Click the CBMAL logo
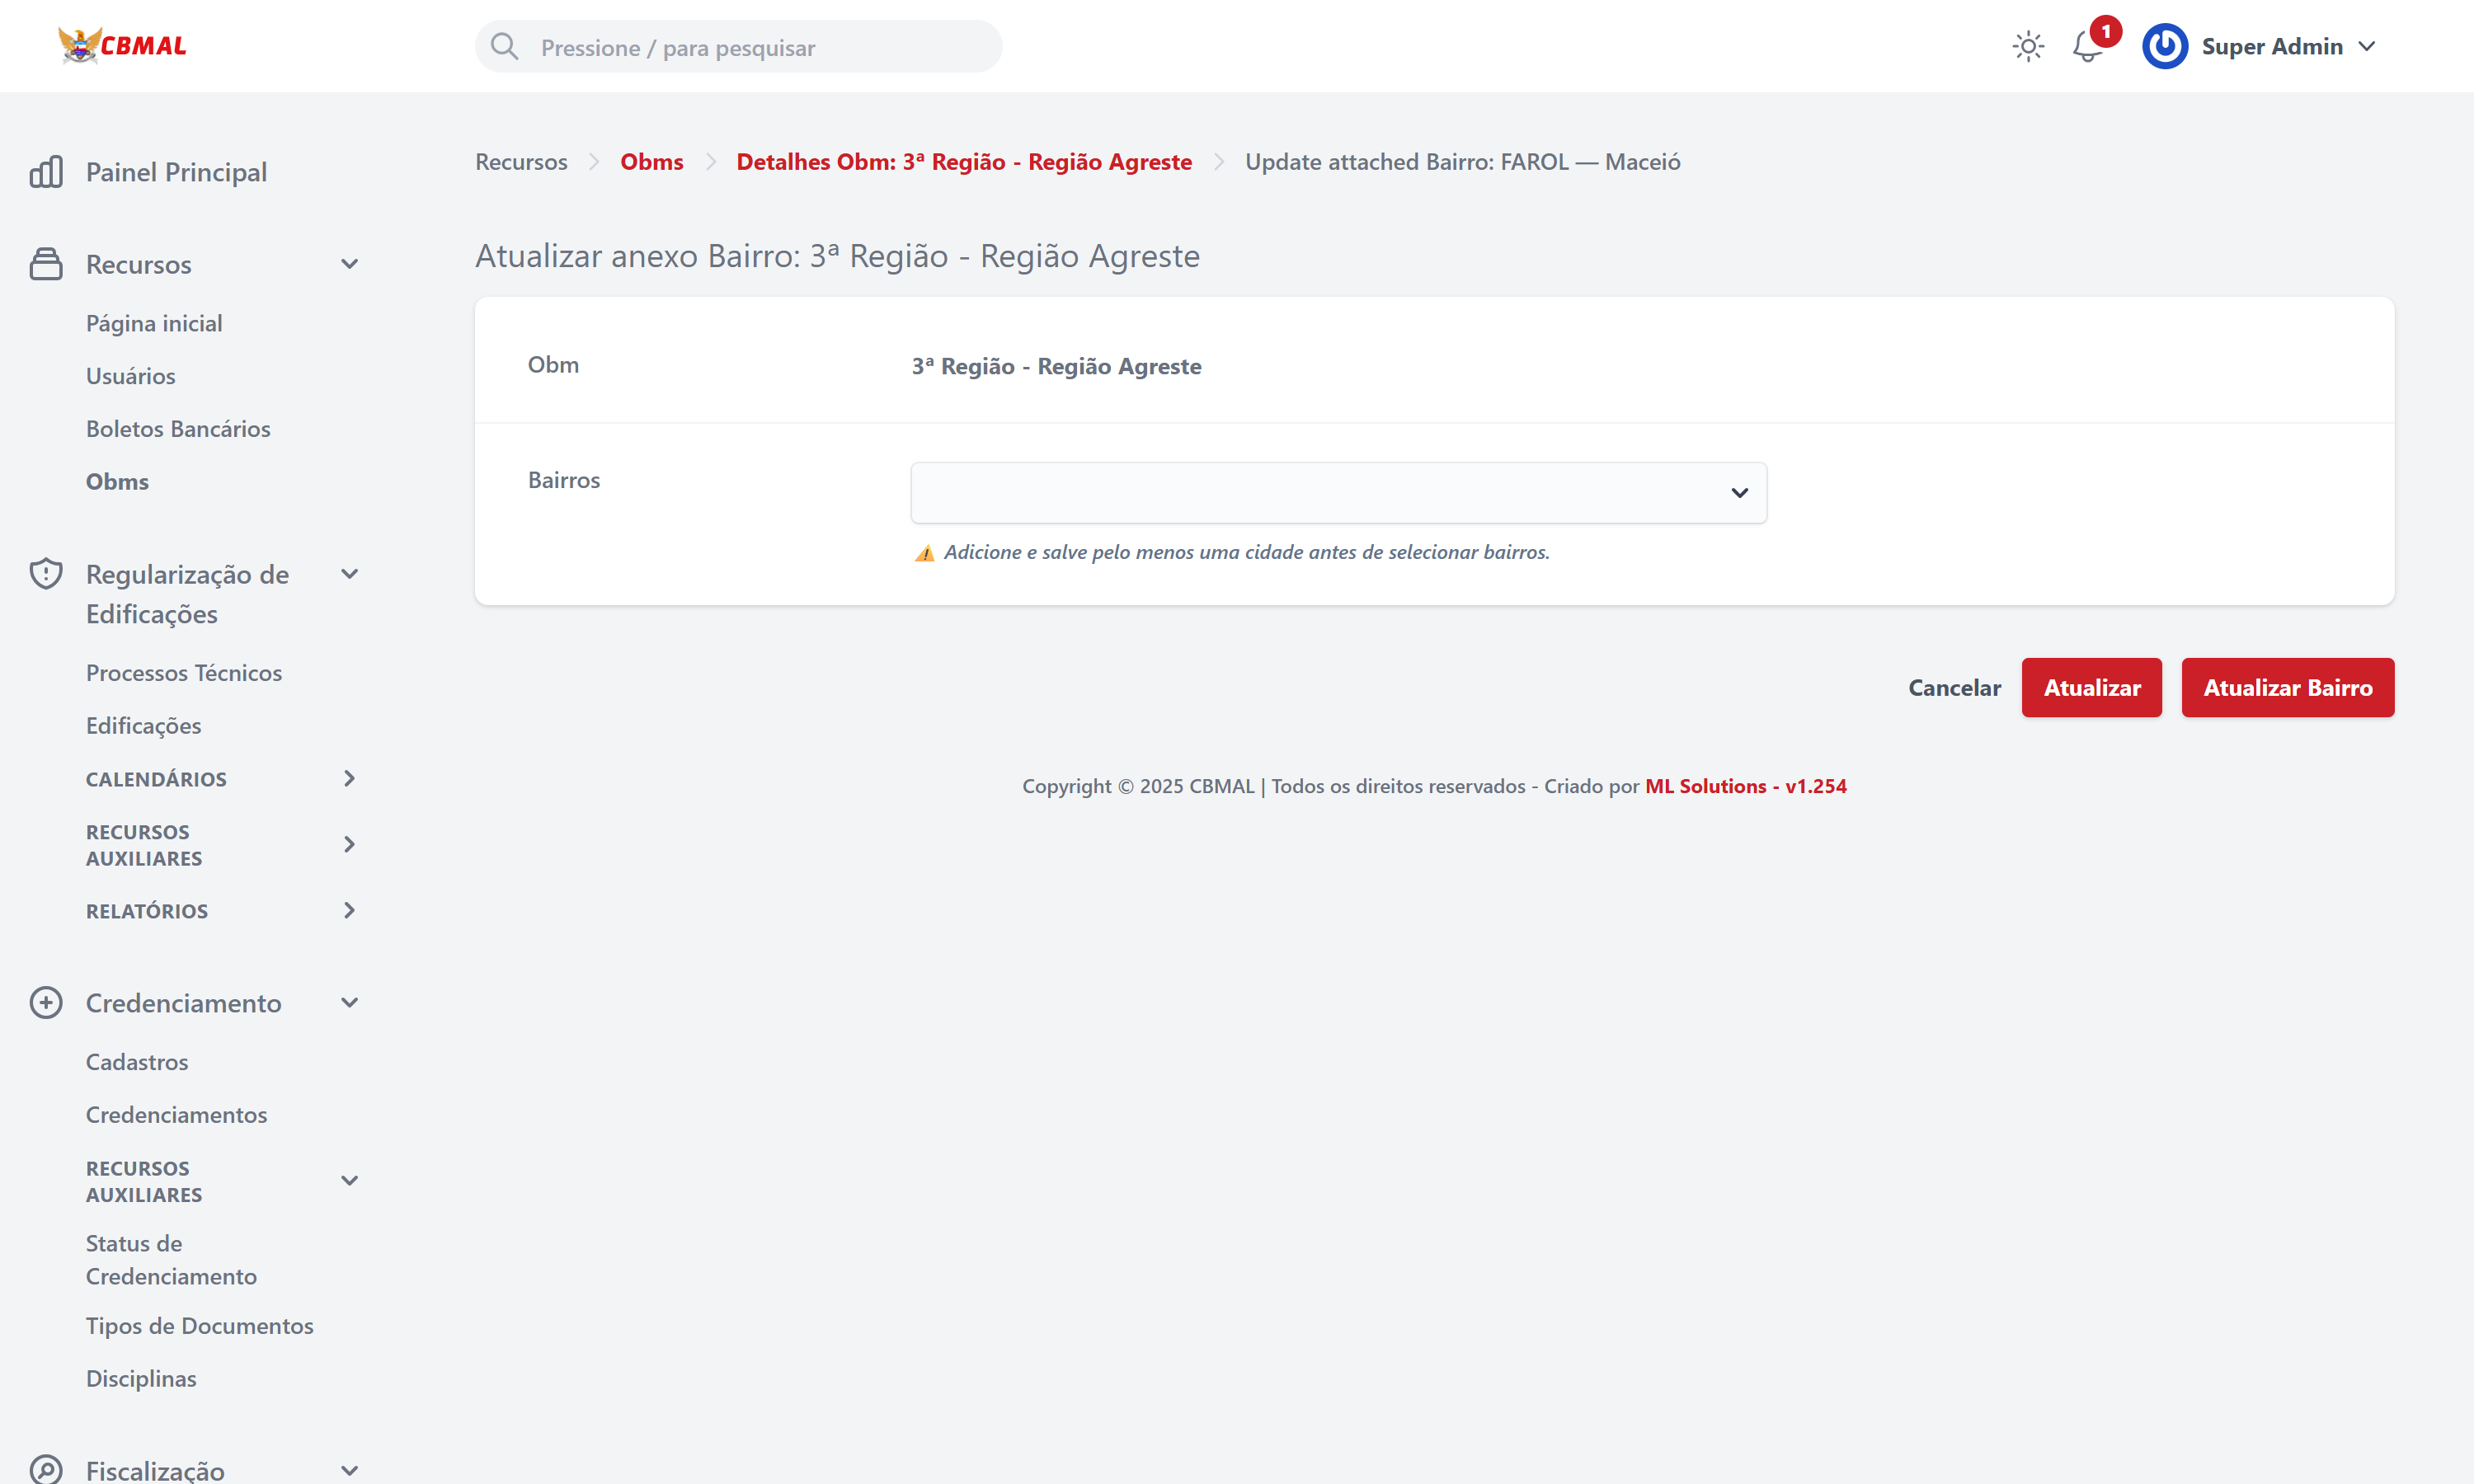 (x=122, y=46)
